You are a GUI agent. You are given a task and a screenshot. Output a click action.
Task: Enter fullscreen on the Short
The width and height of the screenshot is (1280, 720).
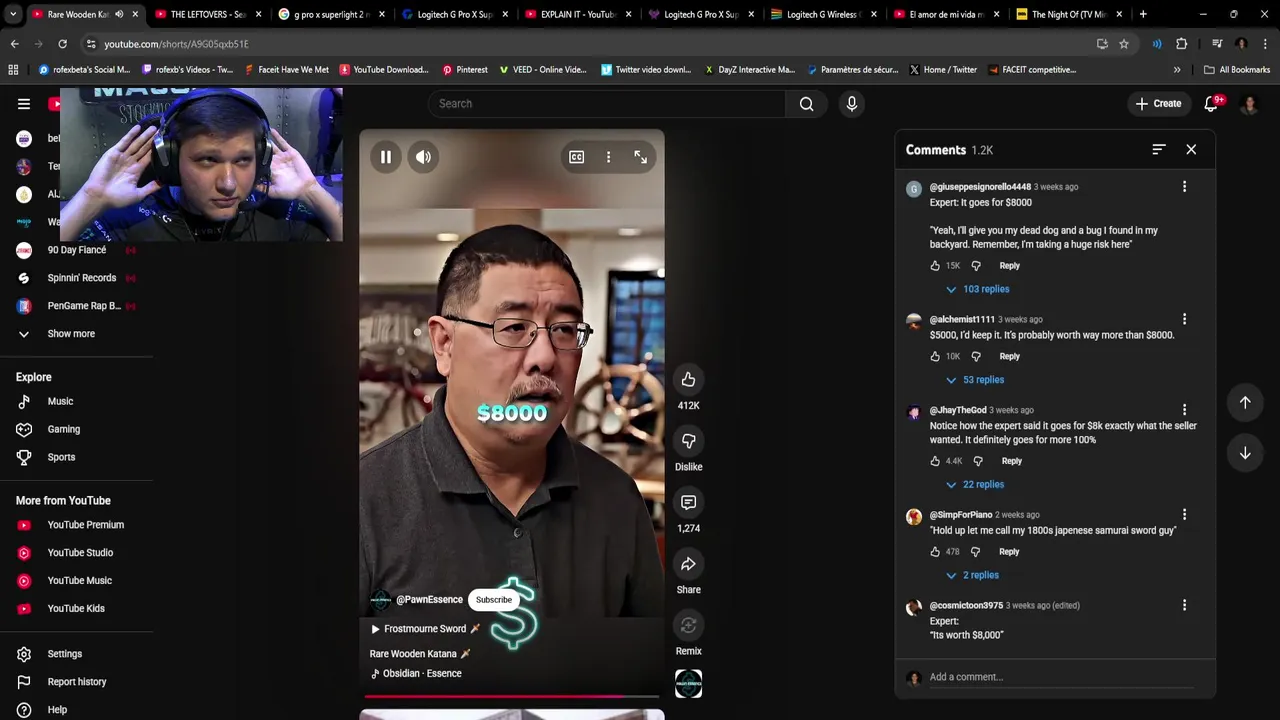point(641,157)
